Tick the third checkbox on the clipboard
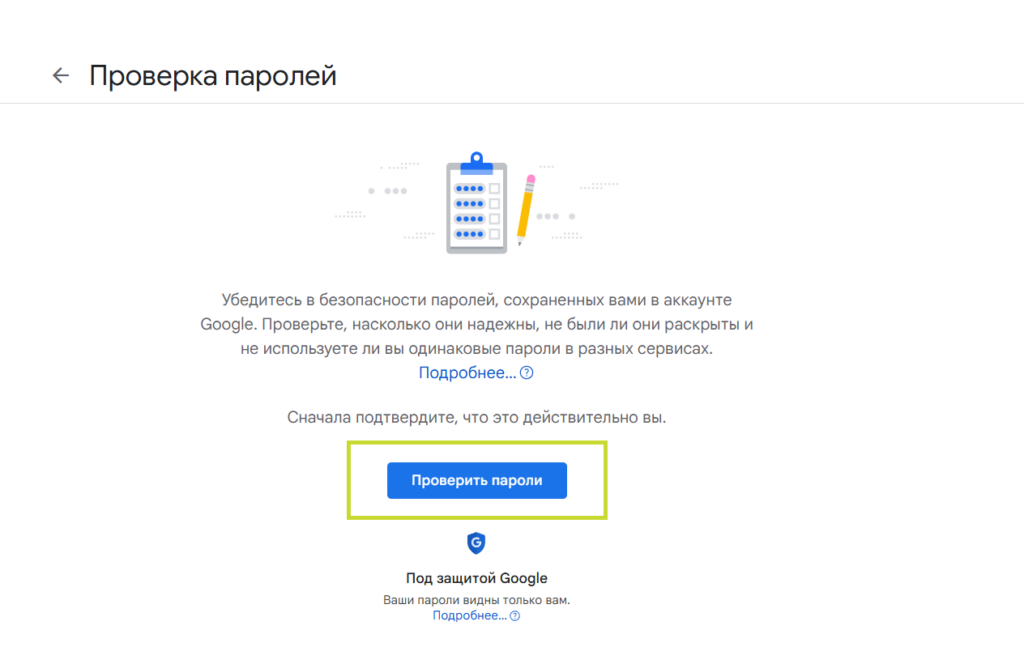The image size is (1024, 664). 494,218
